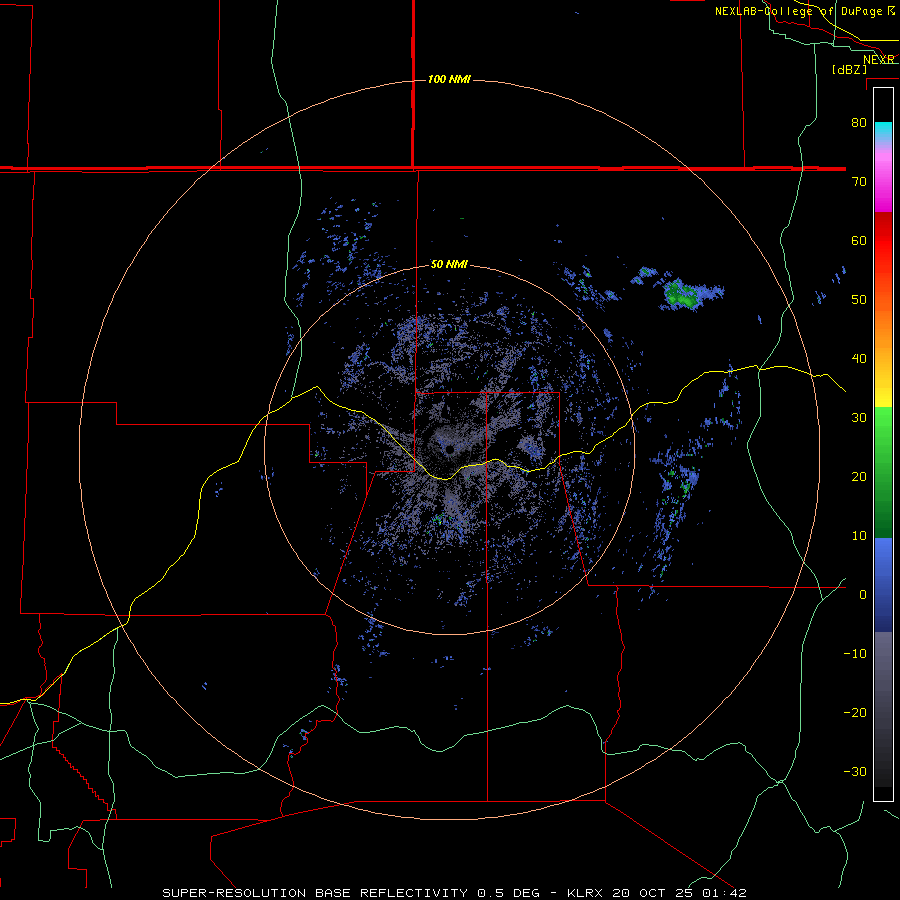Click the blue segment of the color bar
900x900 pixels.
(x=883, y=585)
